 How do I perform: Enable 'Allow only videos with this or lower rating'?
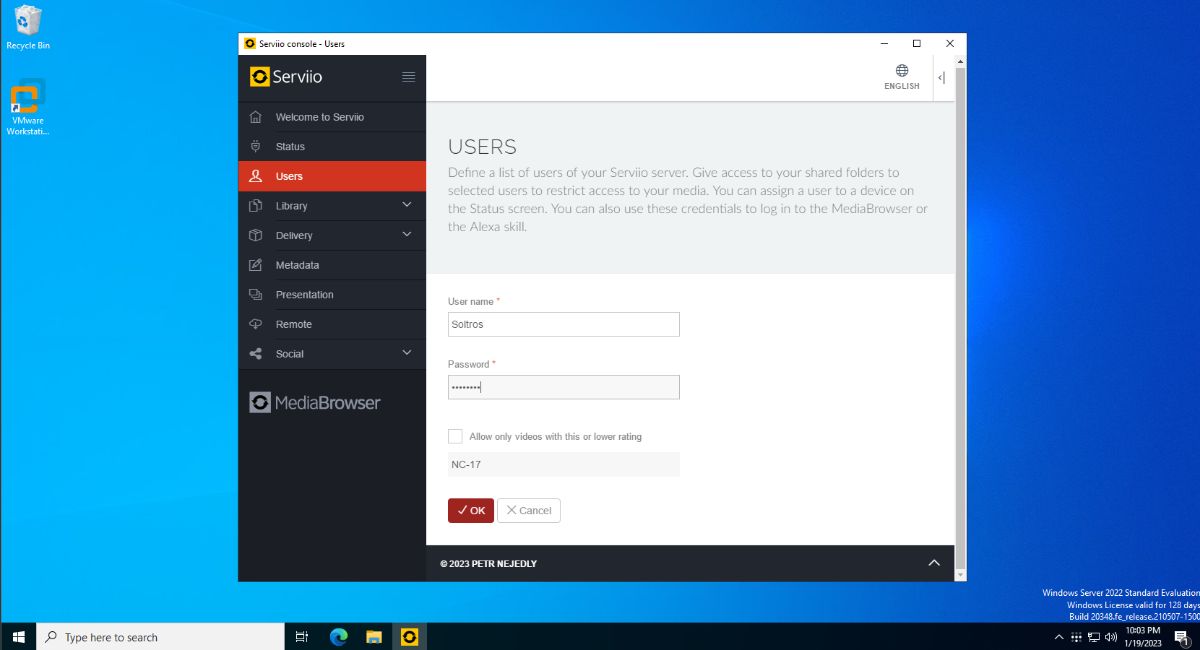[455, 436]
